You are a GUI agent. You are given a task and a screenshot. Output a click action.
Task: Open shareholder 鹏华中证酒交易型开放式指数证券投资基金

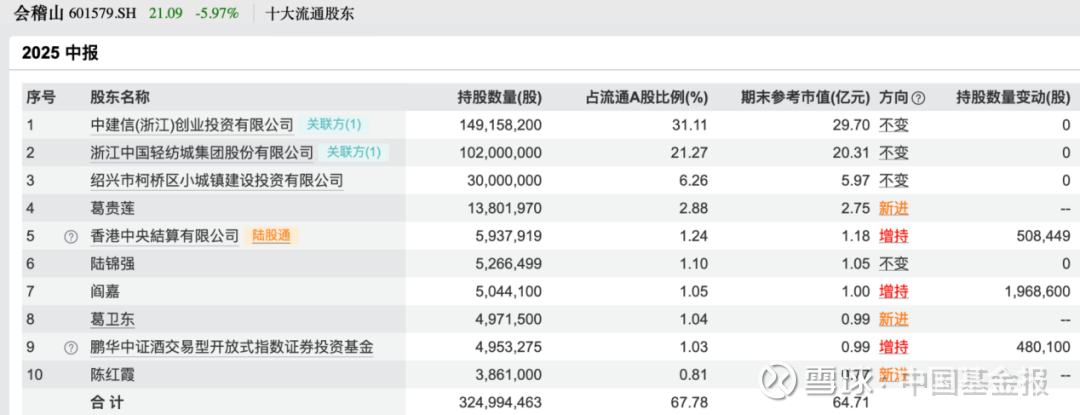[x=232, y=347]
